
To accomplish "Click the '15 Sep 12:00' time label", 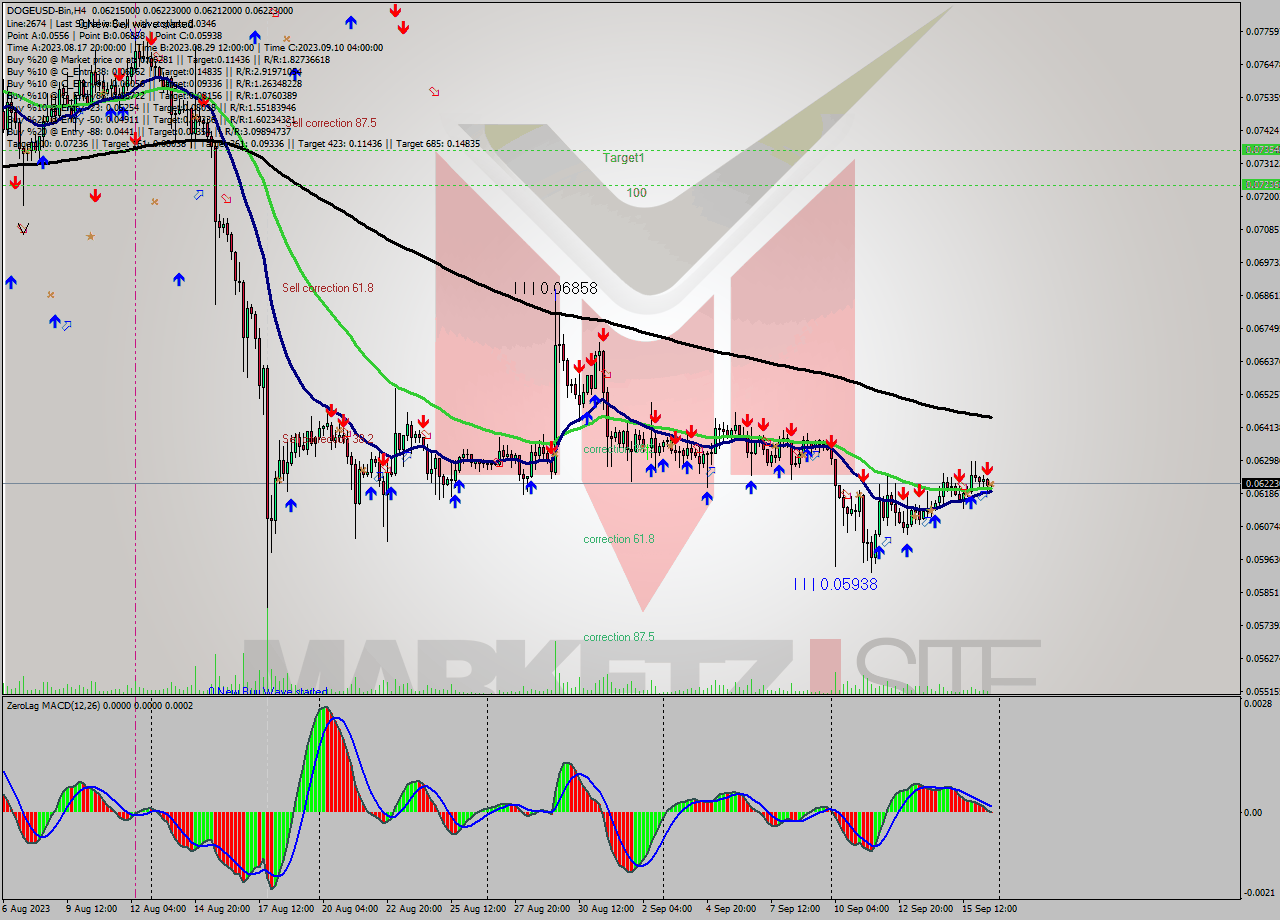I will click(990, 909).
